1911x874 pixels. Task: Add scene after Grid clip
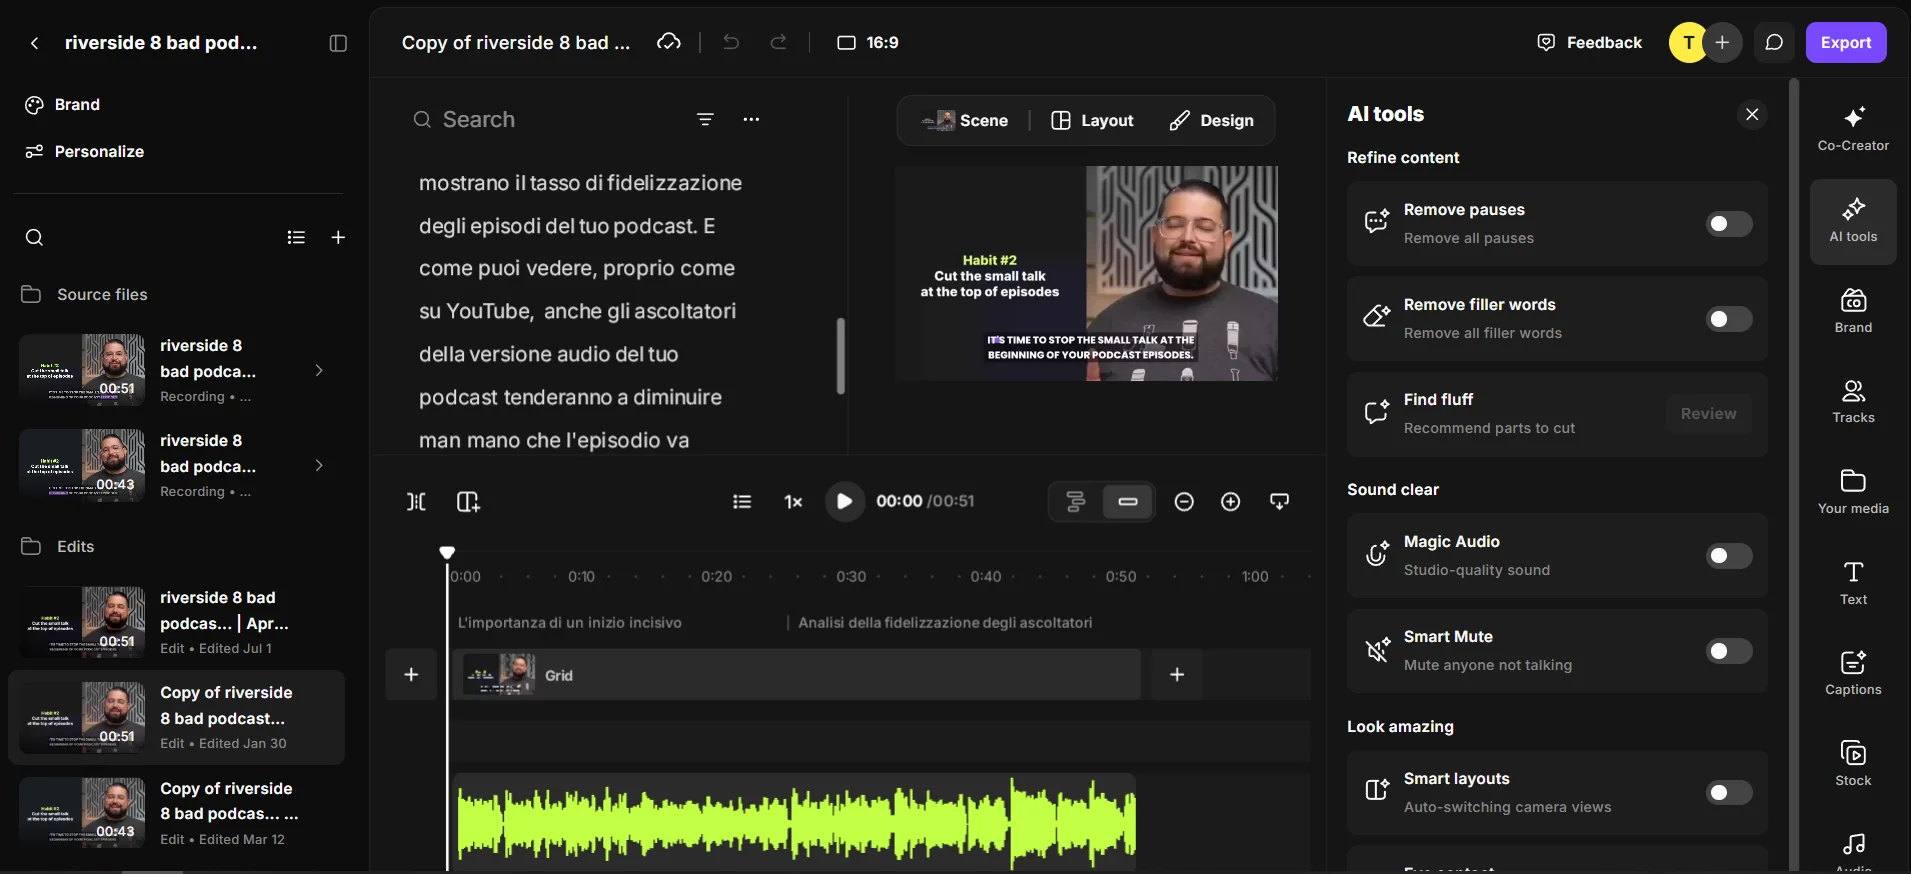(x=1177, y=674)
